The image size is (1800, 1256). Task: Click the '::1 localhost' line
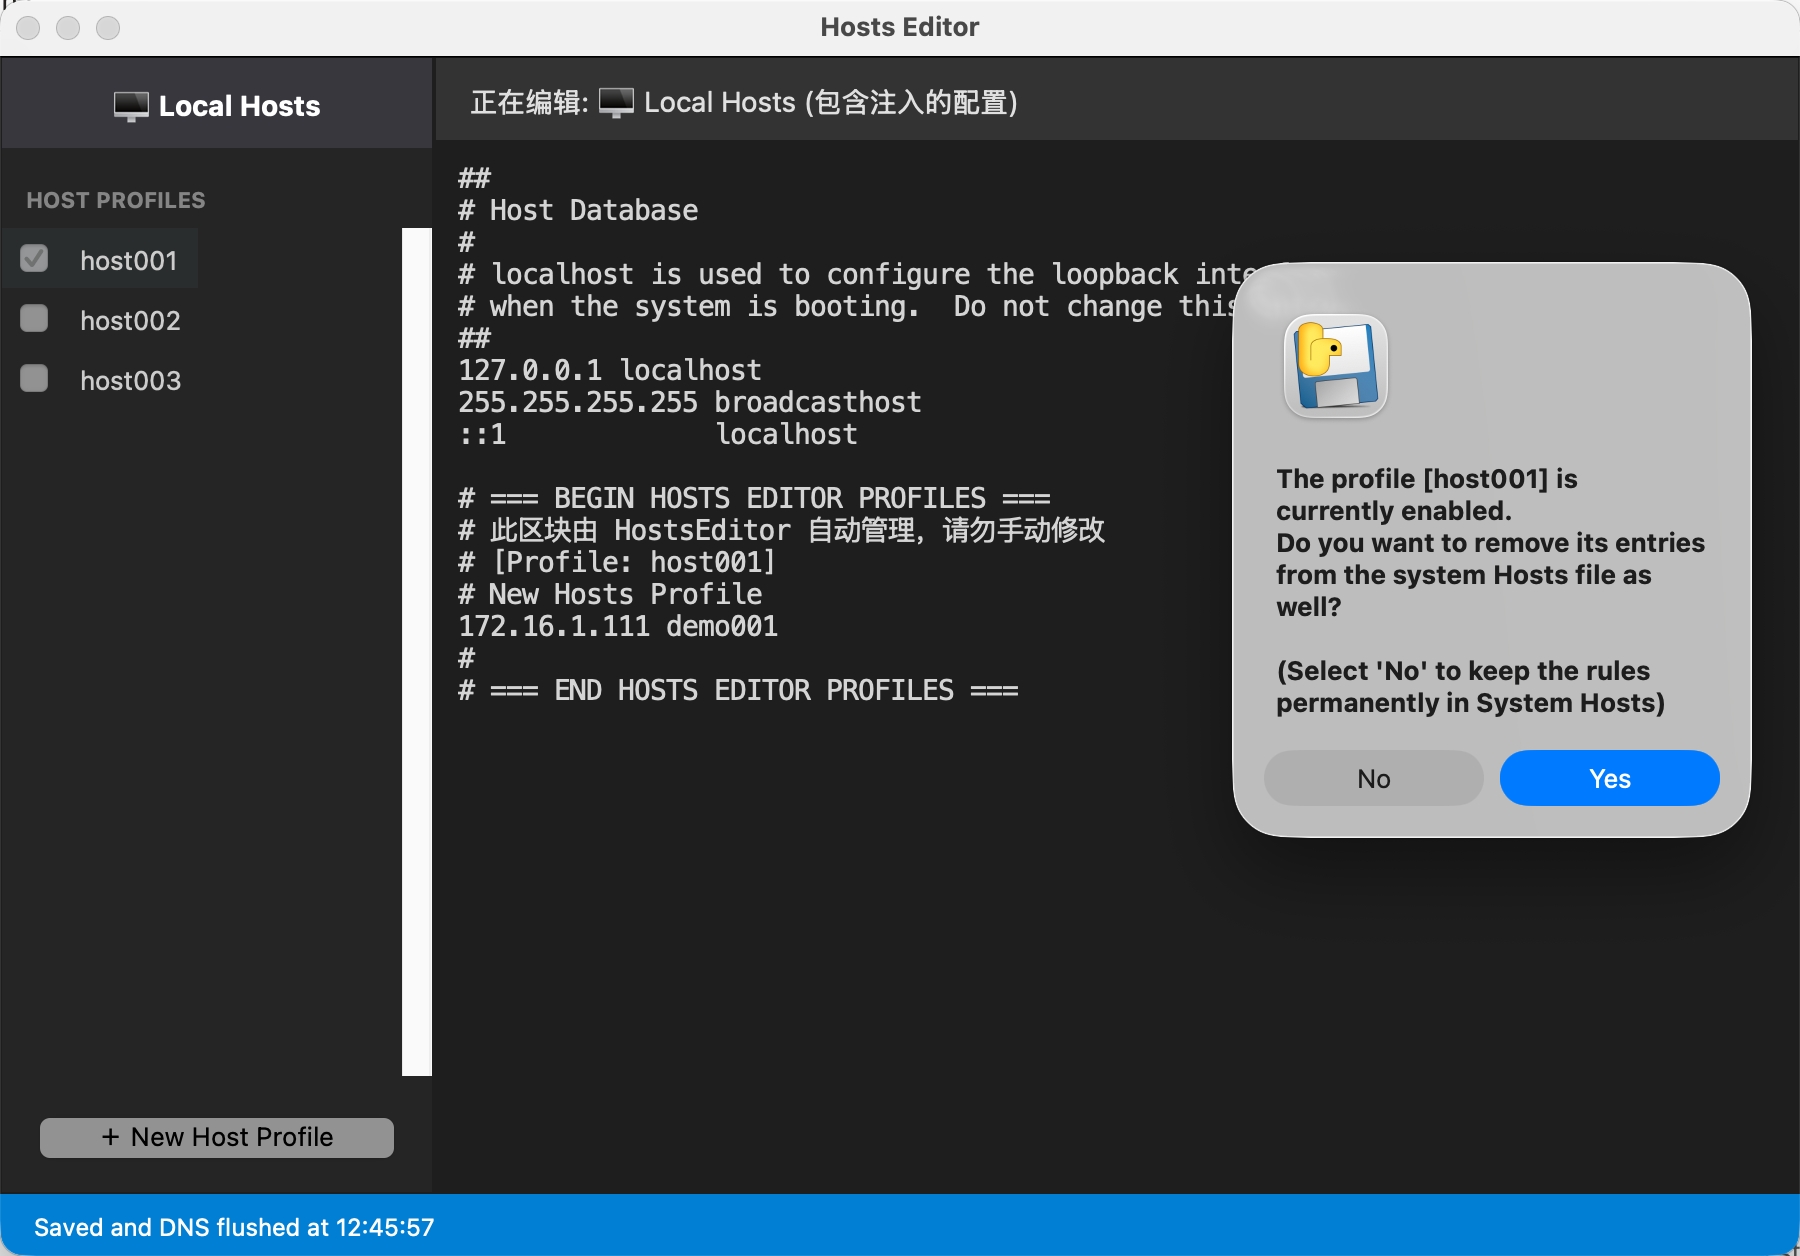658,434
